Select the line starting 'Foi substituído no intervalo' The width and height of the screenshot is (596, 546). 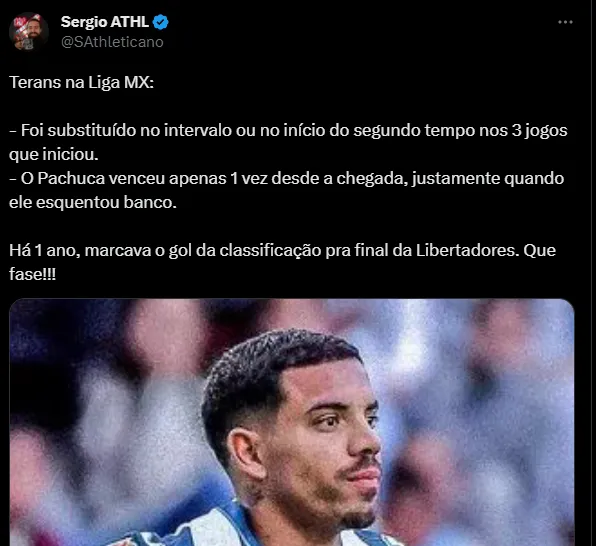coord(288,130)
